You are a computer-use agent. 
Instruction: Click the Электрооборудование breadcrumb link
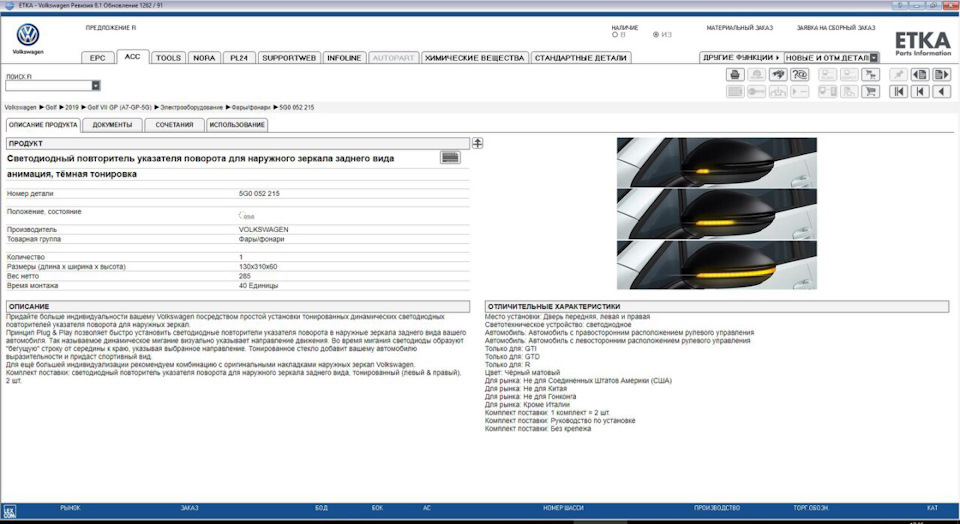[192, 107]
